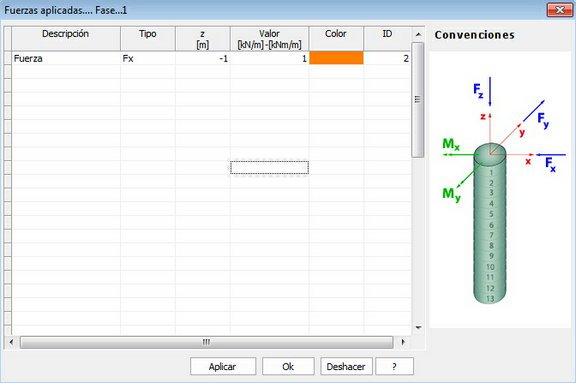Open help with the question mark button
Image resolution: width=576 pixels, height=383 pixels.
tap(394, 366)
